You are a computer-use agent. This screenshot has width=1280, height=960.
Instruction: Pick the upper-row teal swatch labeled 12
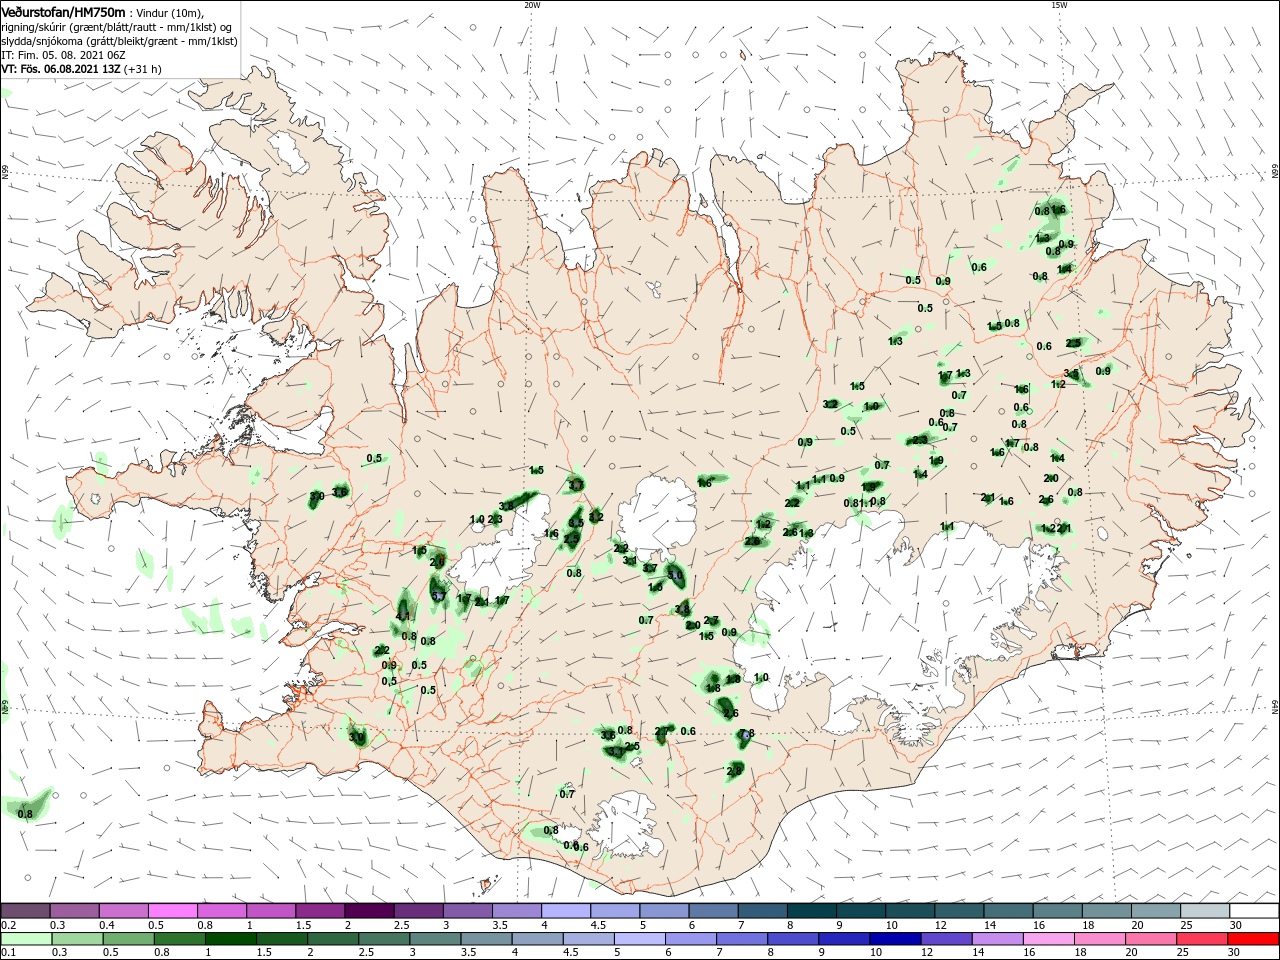(959, 910)
